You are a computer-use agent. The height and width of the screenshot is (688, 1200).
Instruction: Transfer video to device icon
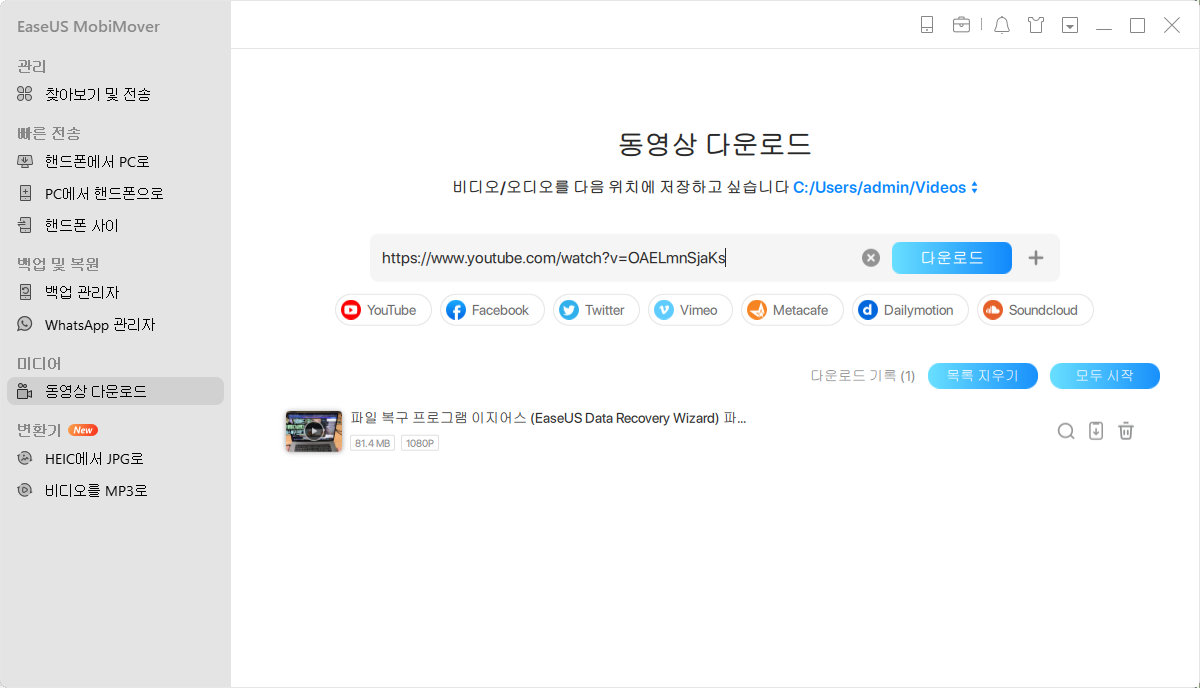coord(1096,431)
